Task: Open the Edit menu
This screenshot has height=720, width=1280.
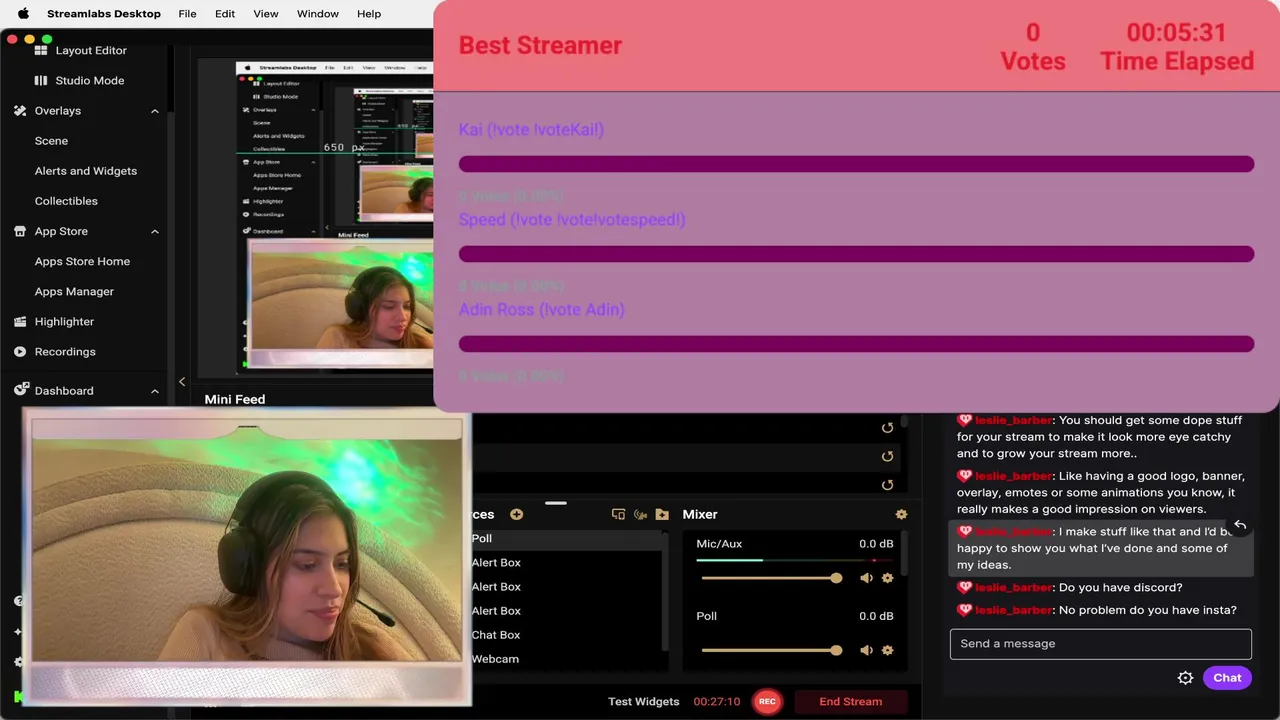Action: pyautogui.click(x=225, y=14)
